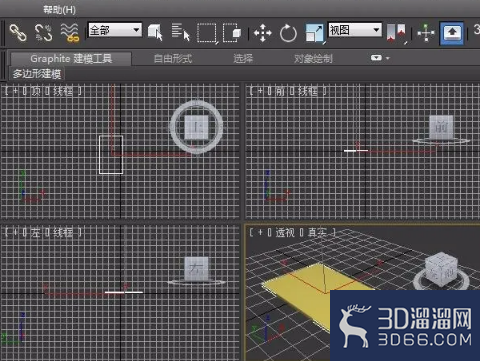Expand the ribbon display options dropdown
This screenshot has height=361, width=480.
tap(380, 58)
